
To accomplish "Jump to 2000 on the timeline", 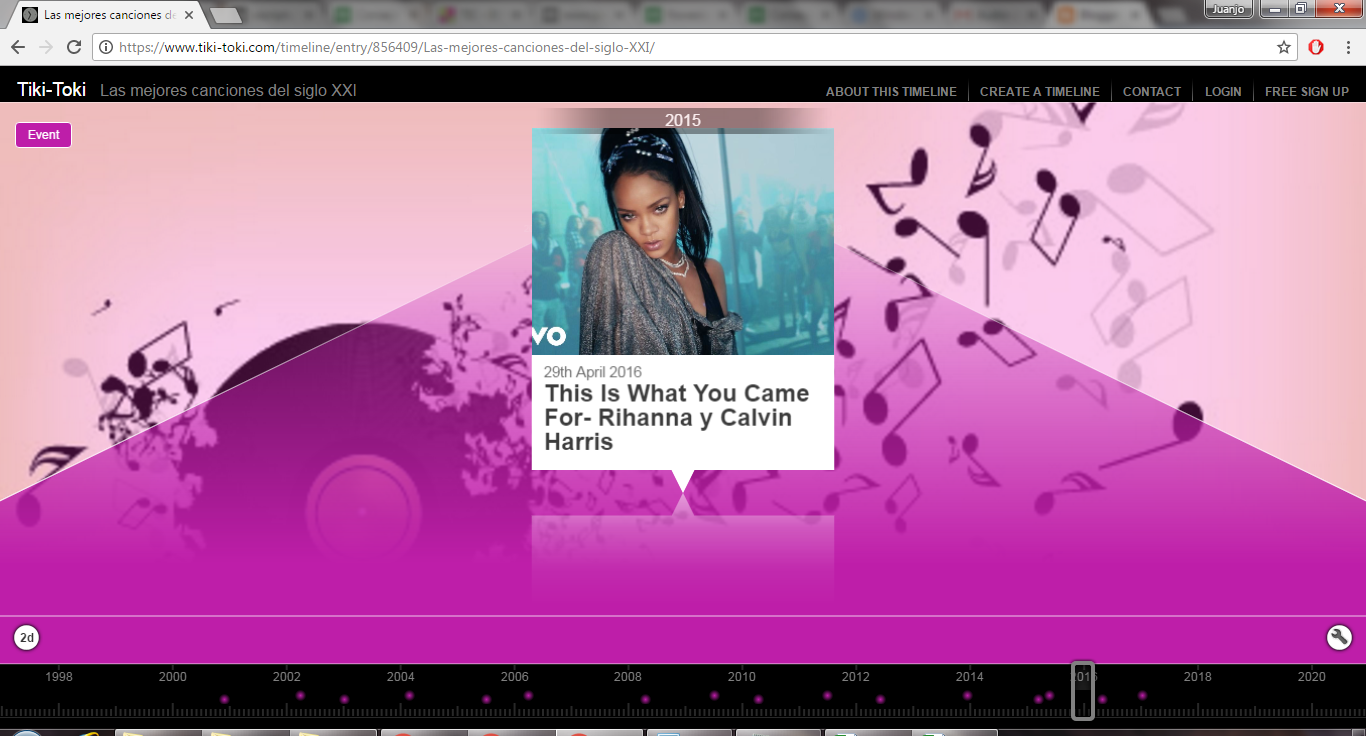I will [173, 677].
